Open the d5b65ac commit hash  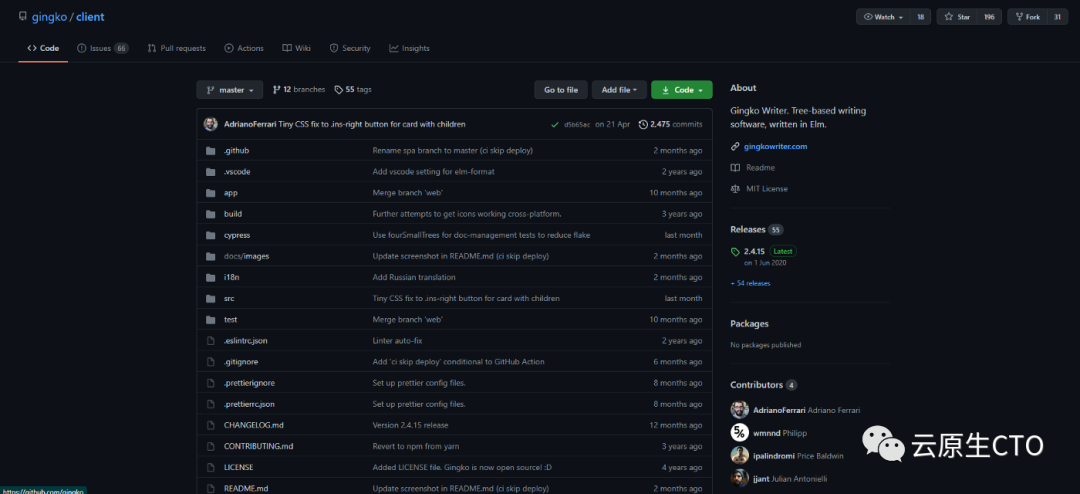(x=577, y=125)
